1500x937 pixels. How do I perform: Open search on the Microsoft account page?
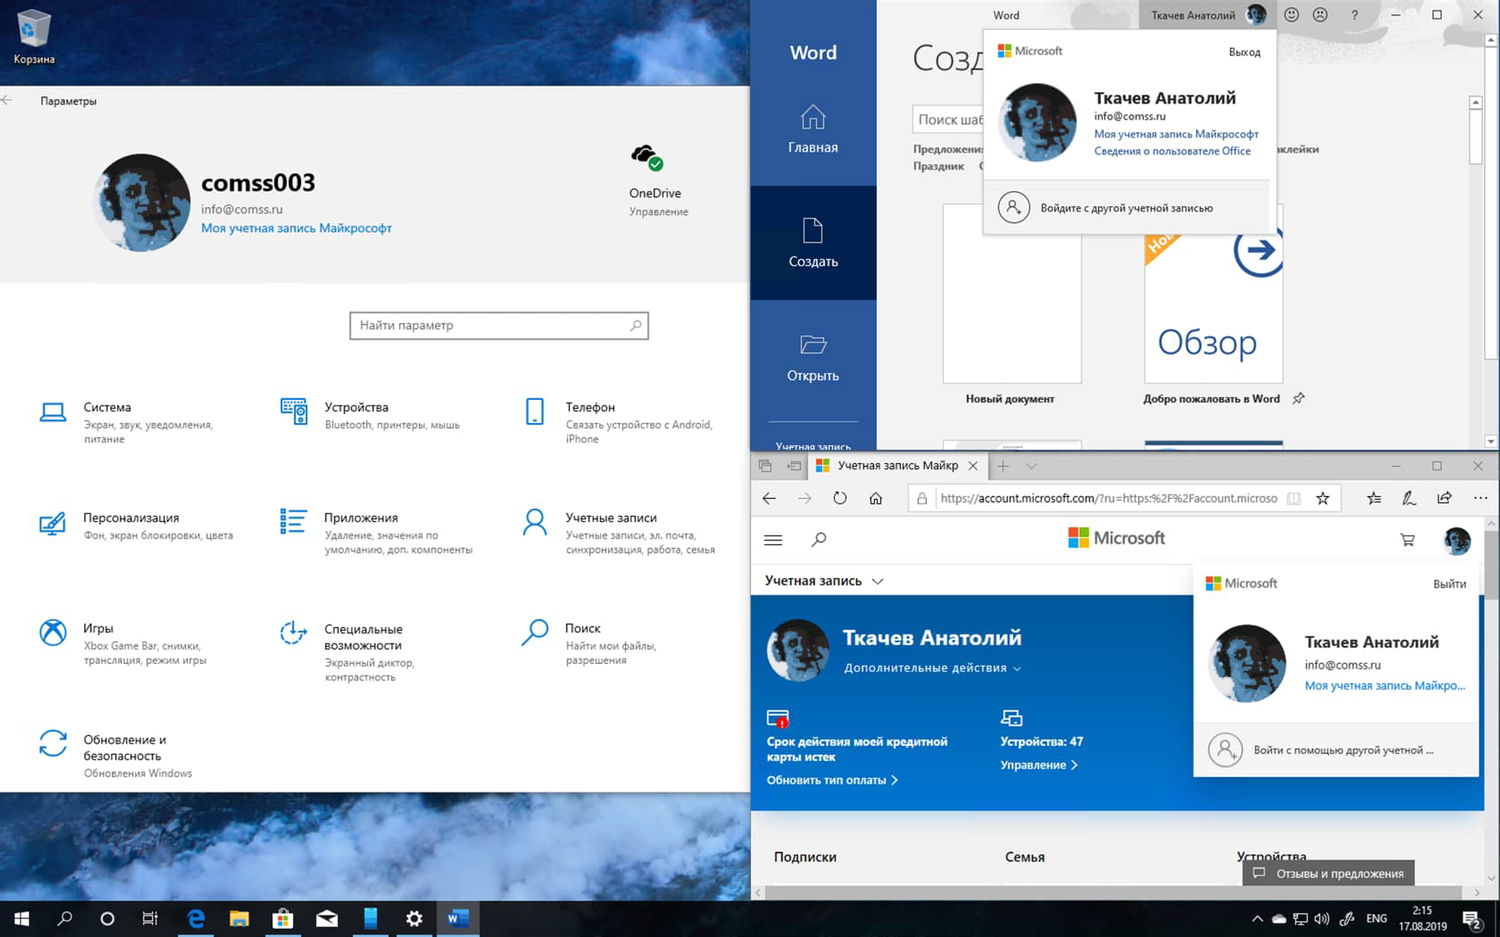[819, 540]
